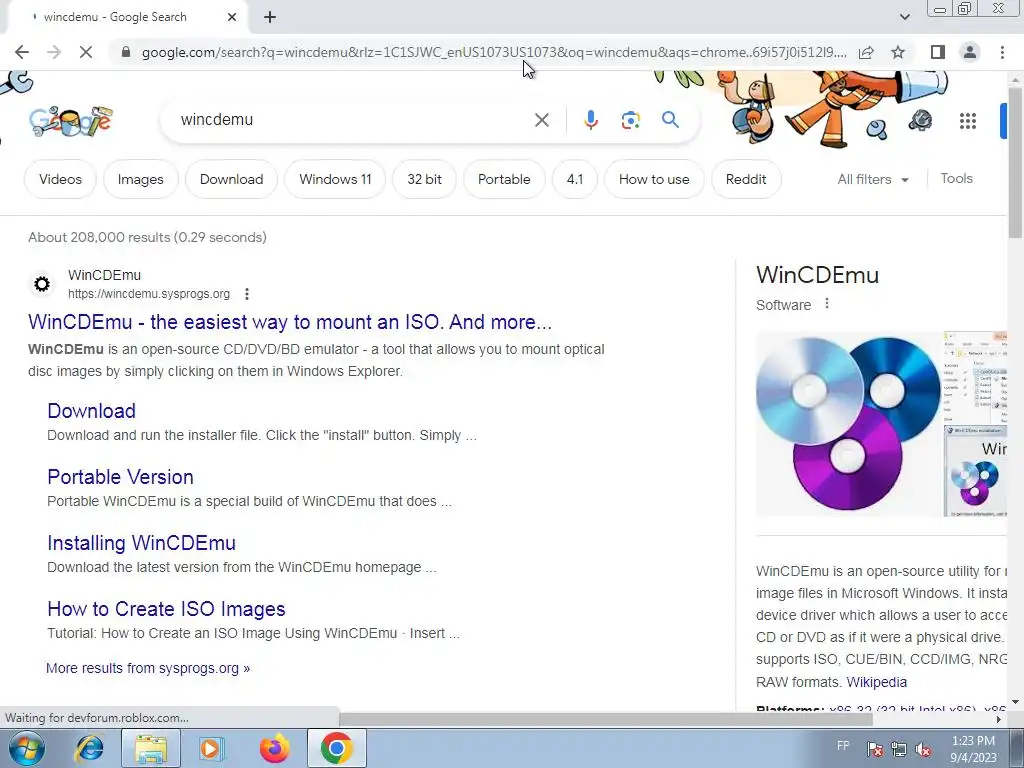Open the tray network icon
1024x768 pixels.
[899, 749]
